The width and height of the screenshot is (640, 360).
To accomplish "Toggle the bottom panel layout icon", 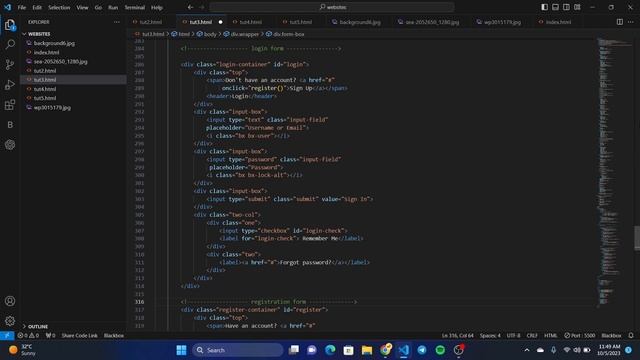I will [556, 7].
